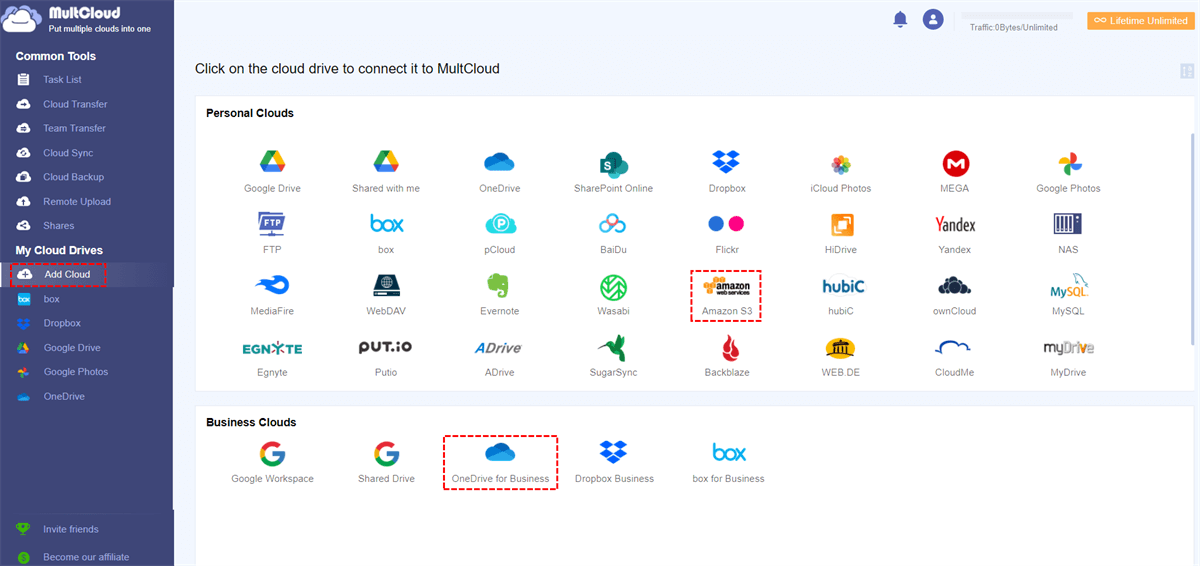Connect Evernote account
Screen dimensions: 1200x566
tap(499, 294)
